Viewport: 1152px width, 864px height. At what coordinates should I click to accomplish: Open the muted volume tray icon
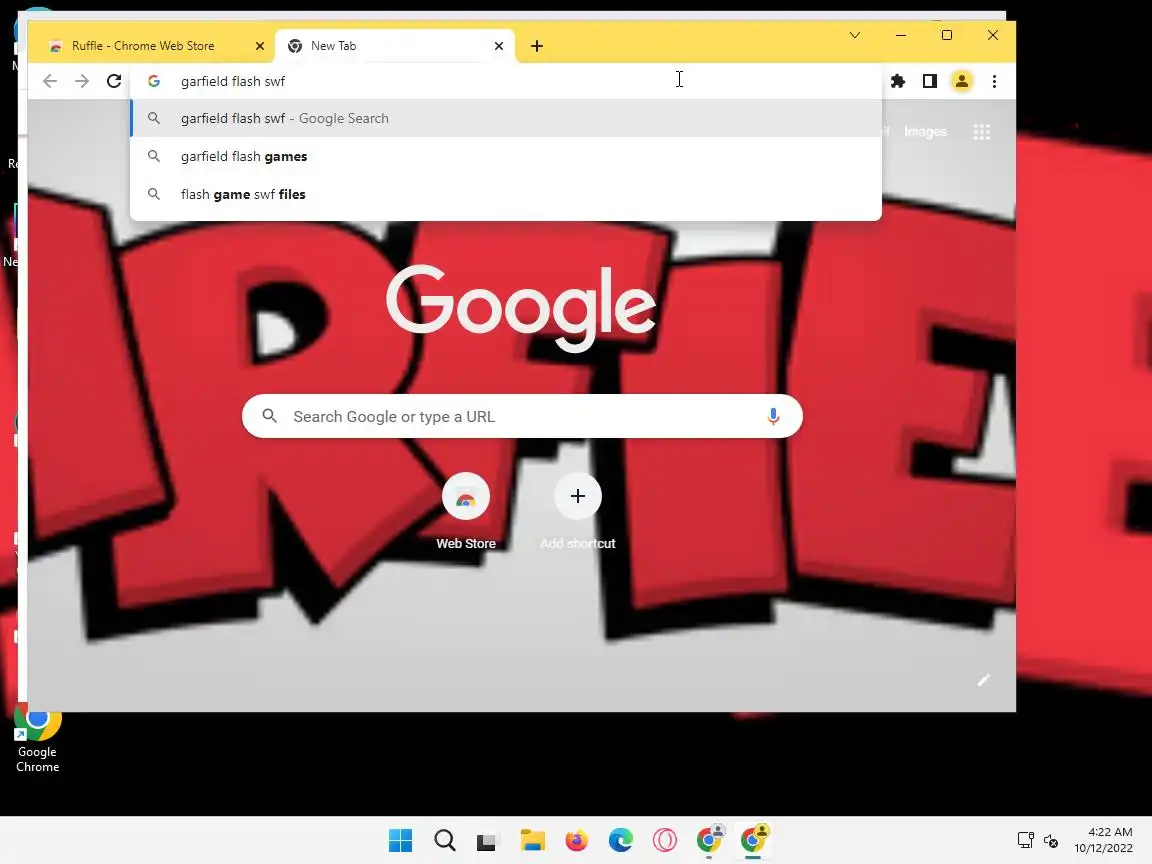tap(1051, 840)
